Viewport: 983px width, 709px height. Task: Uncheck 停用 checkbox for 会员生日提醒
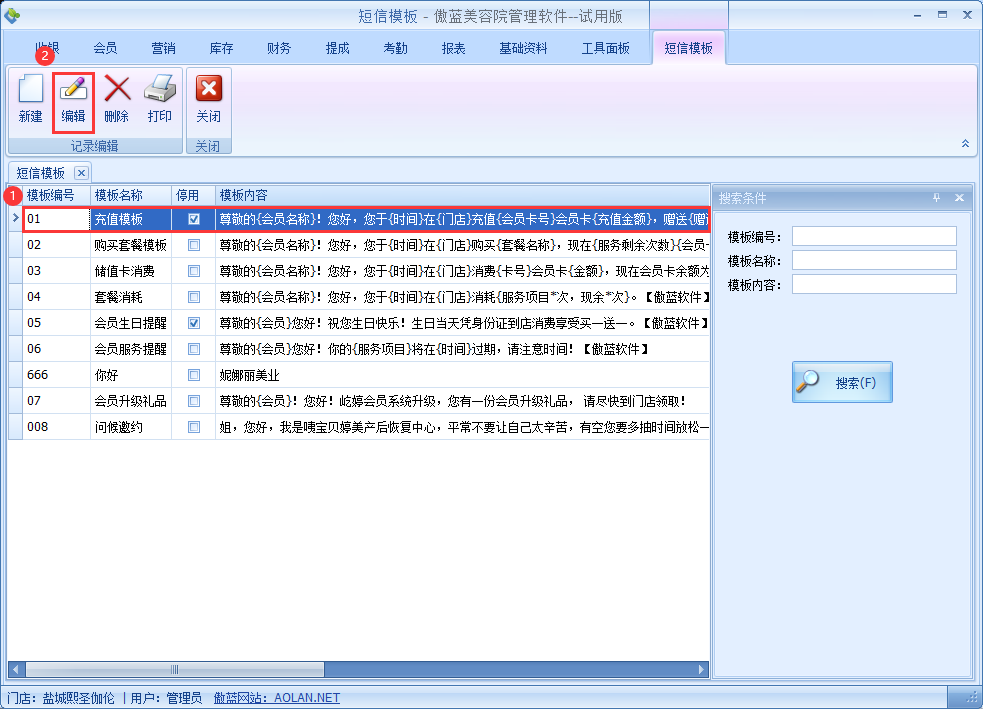[194, 323]
